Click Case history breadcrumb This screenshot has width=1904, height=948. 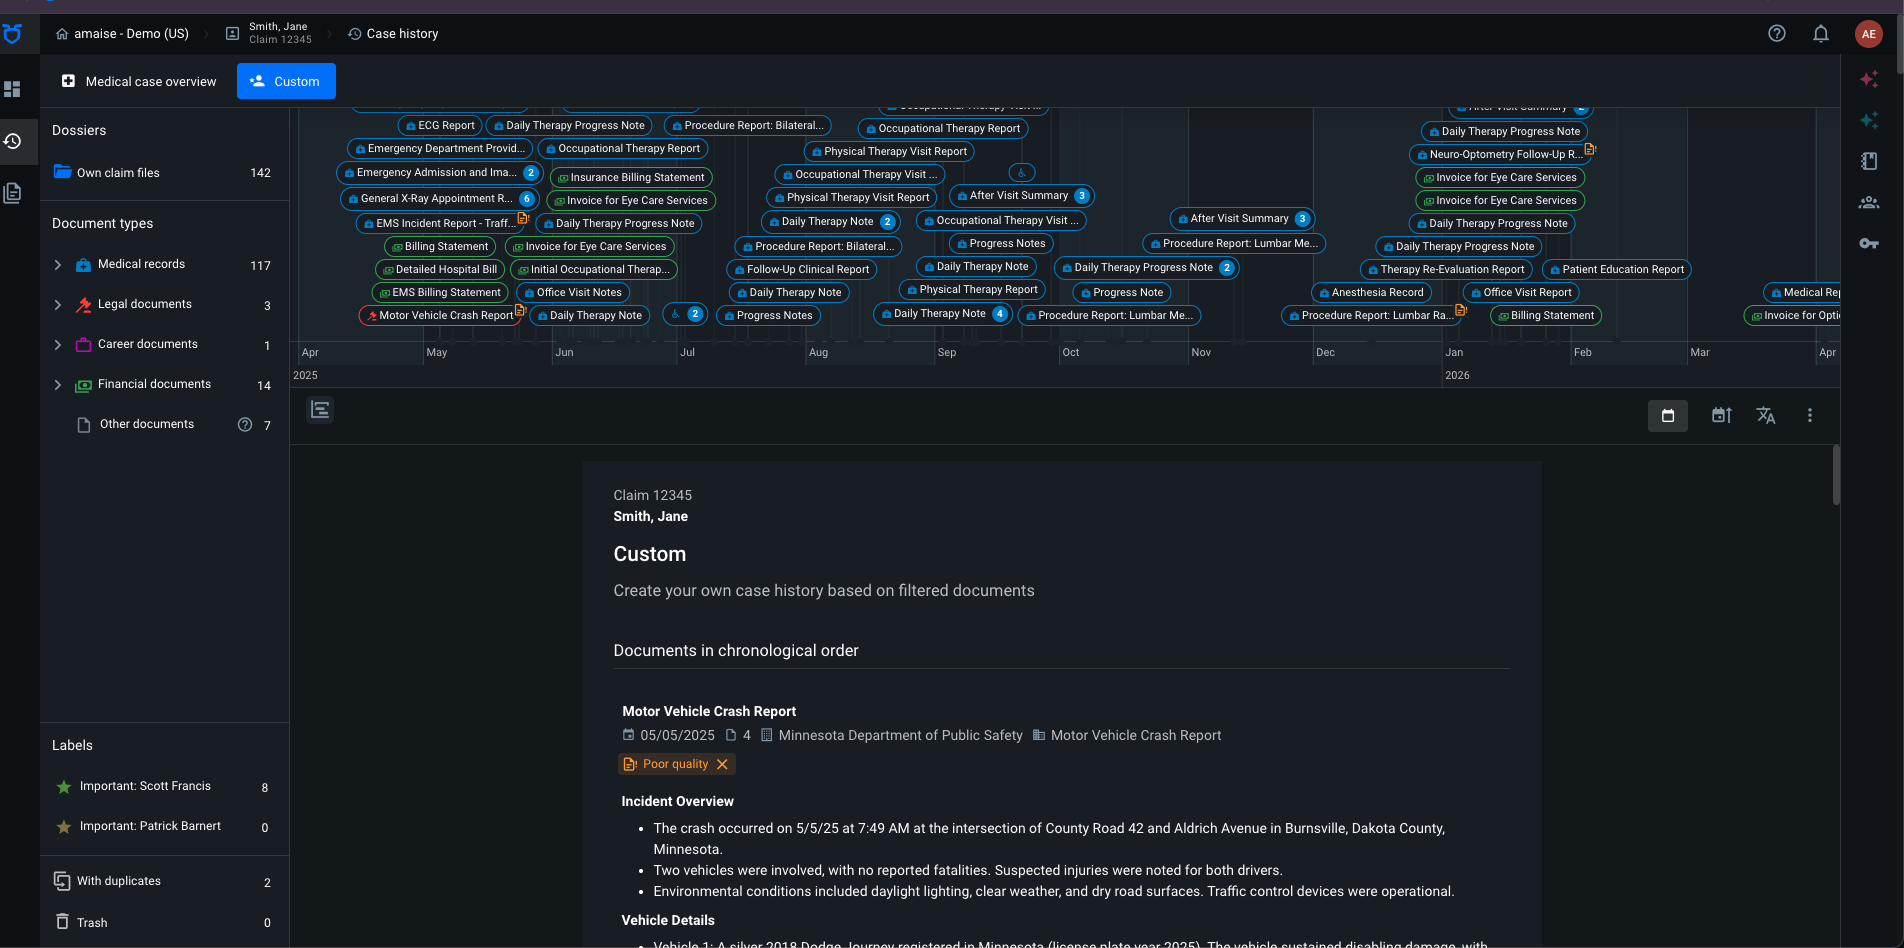[x=393, y=34]
